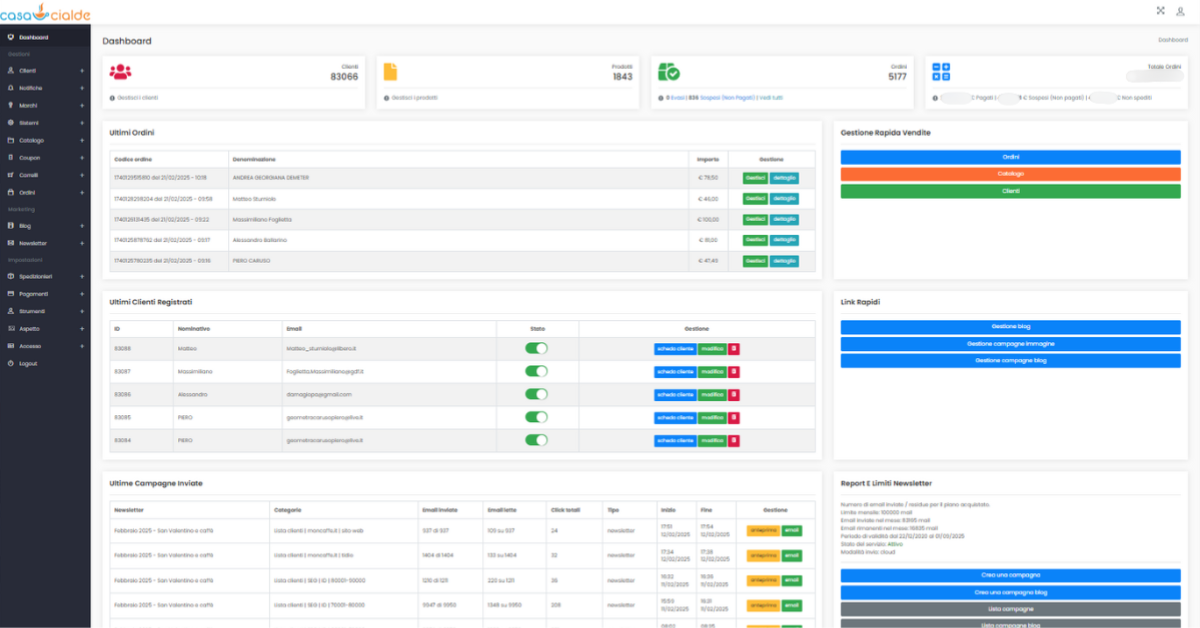
Task: Click the Spedizionieri icon in sidebar
Action: tap(10, 276)
